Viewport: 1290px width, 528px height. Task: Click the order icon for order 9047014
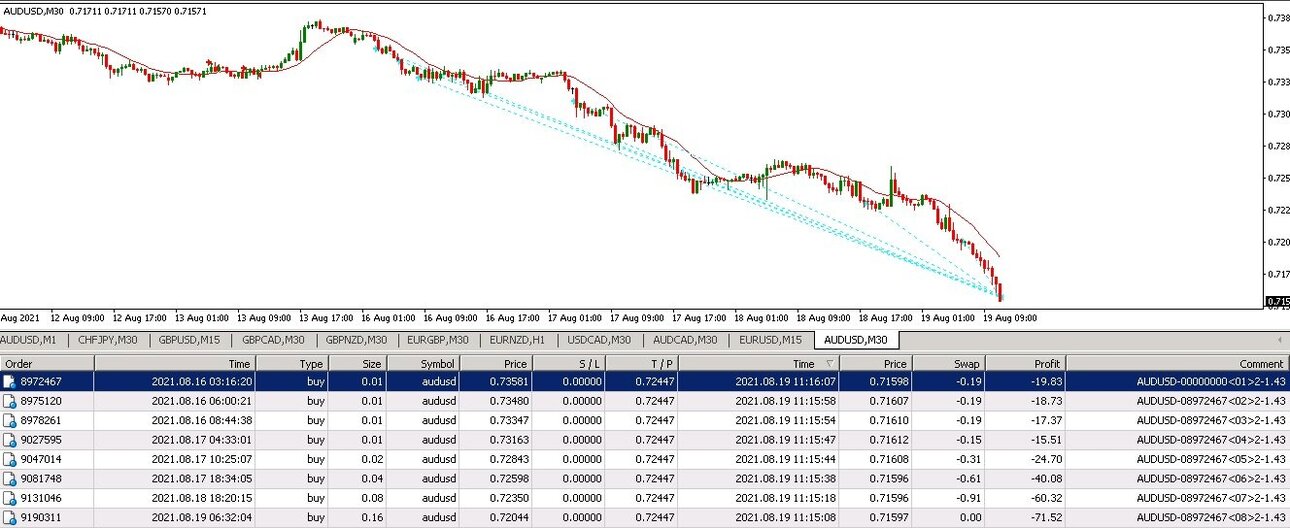[10, 459]
